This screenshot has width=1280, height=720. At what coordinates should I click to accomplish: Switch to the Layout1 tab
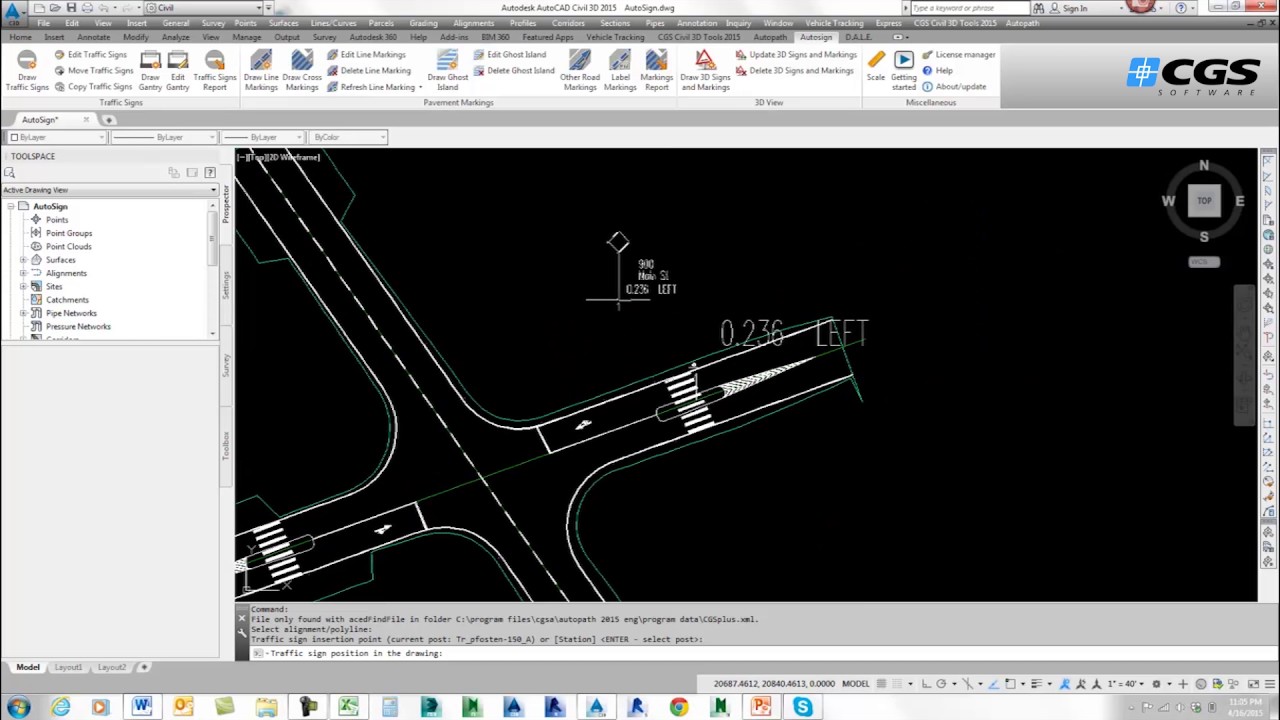(x=68, y=667)
